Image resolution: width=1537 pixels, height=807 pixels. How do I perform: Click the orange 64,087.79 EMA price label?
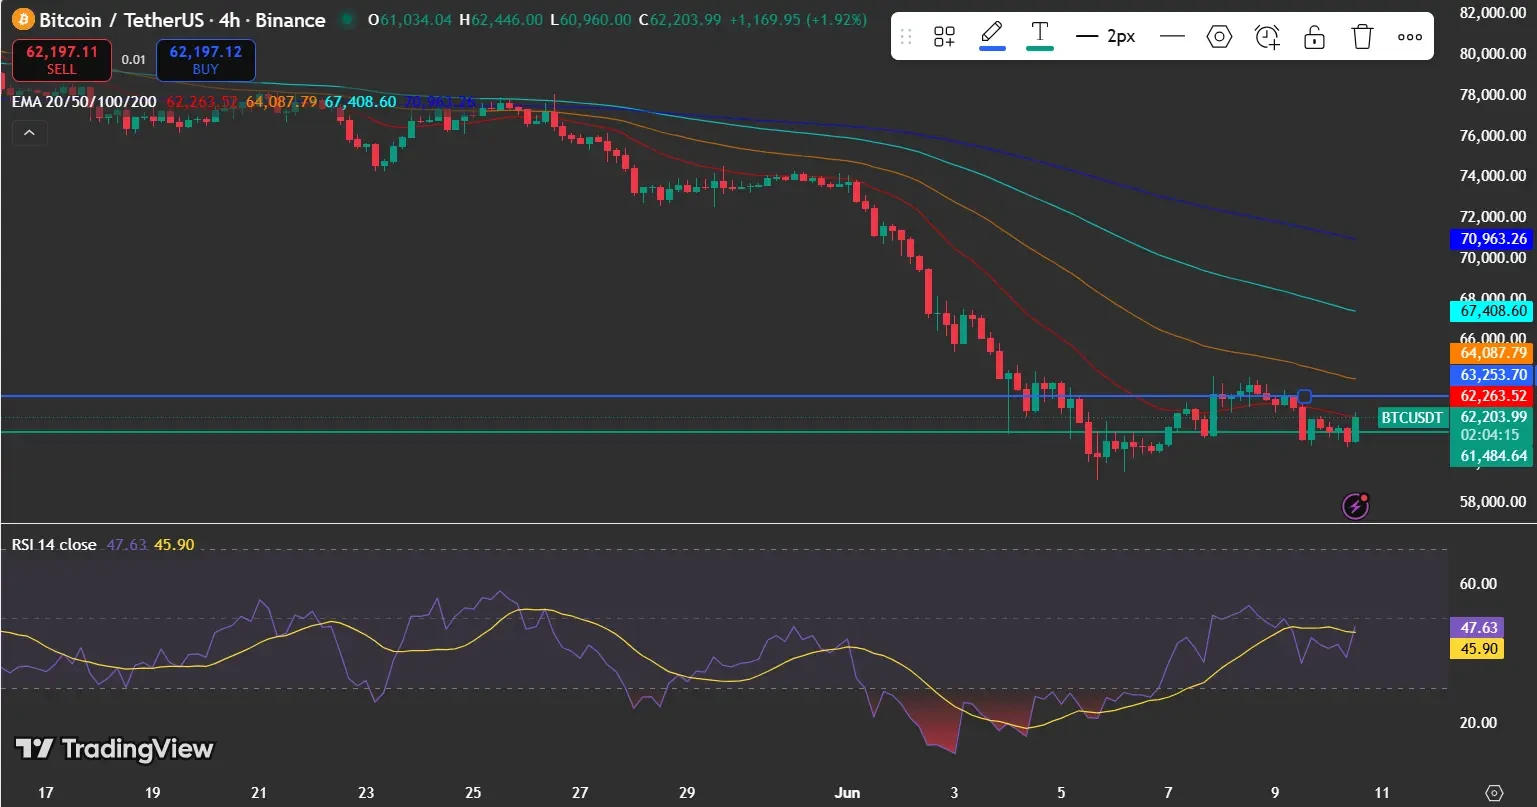click(x=1490, y=353)
